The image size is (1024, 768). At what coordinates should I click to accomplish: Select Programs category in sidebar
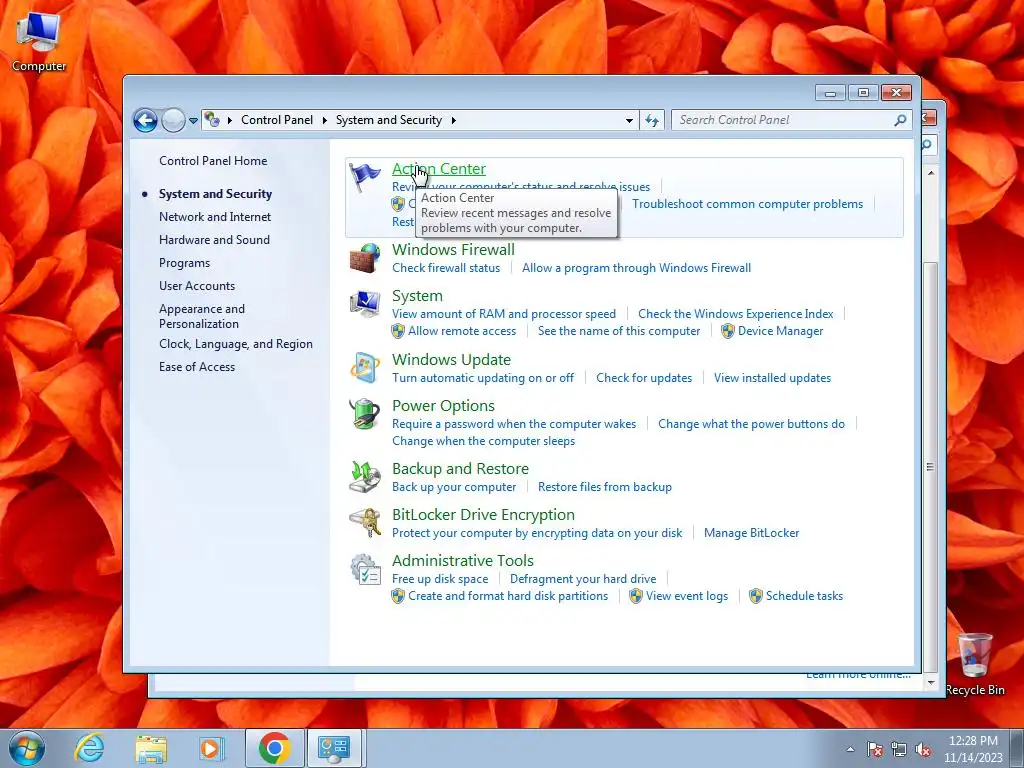point(184,263)
